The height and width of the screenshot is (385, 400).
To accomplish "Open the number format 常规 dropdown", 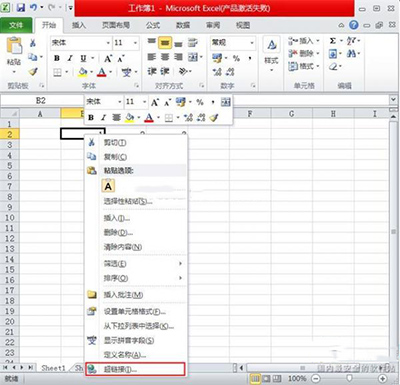I will click(x=252, y=43).
